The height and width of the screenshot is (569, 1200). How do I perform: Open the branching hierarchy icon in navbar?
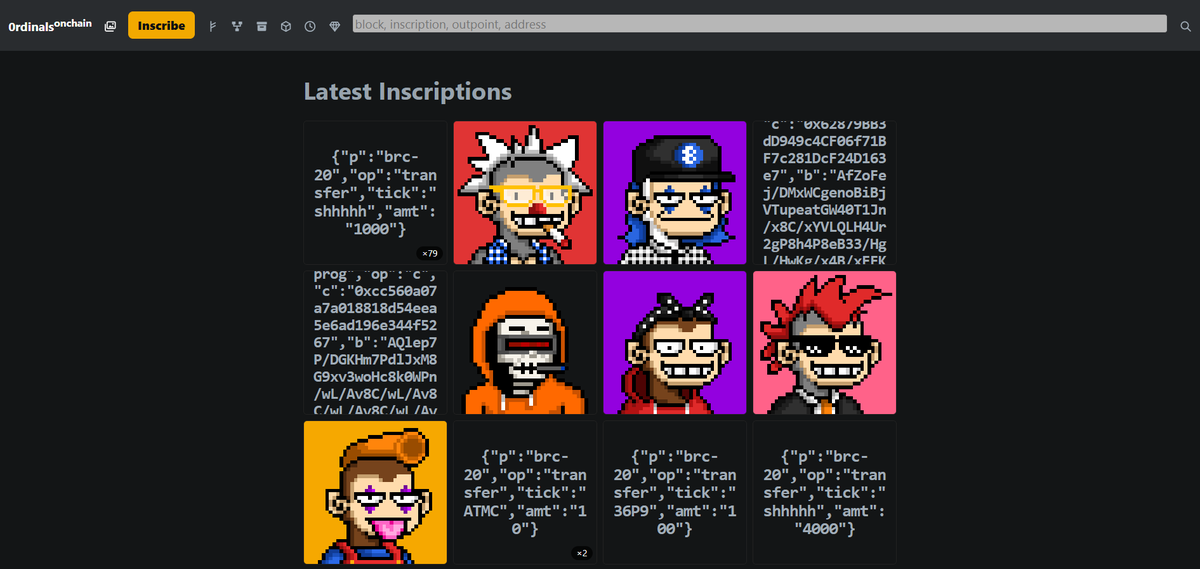click(x=237, y=25)
